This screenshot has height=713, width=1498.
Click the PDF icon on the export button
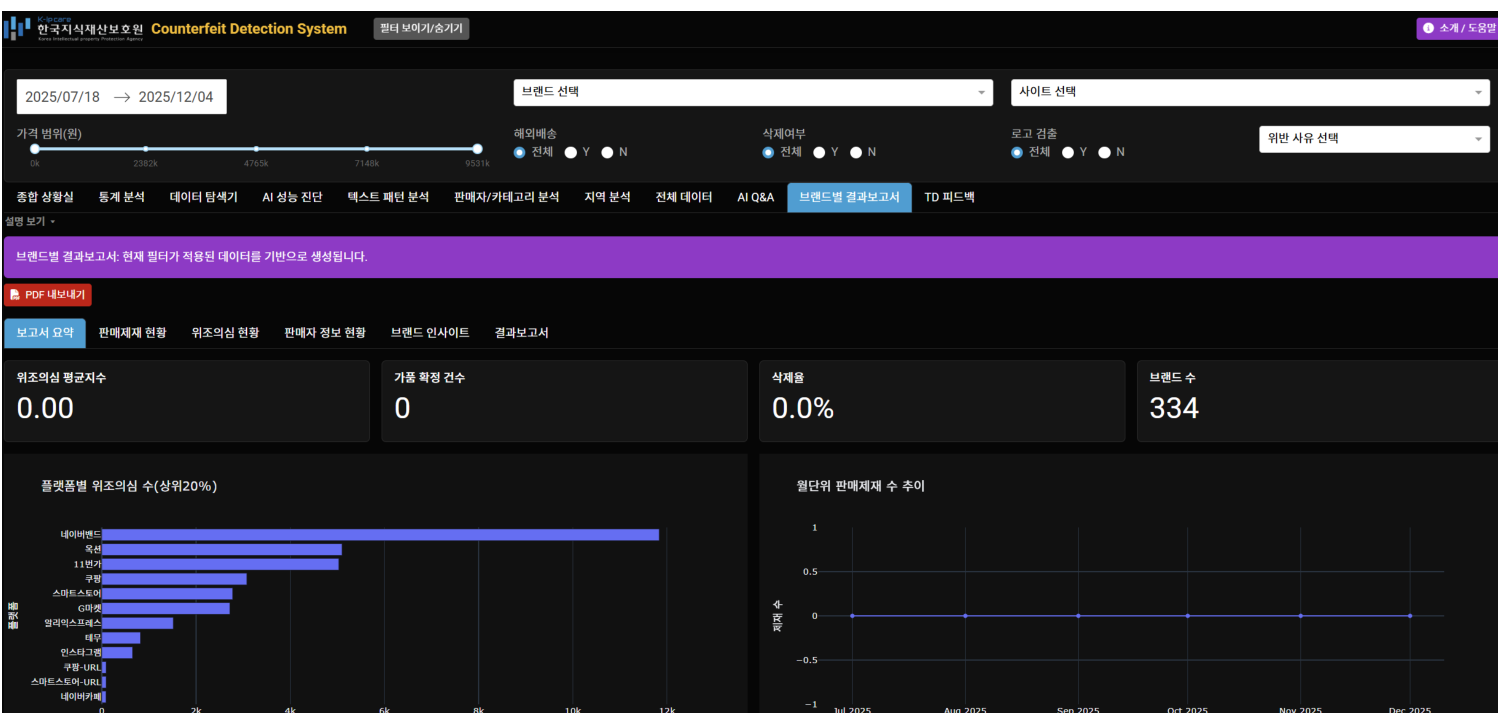[x=14, y=294]
